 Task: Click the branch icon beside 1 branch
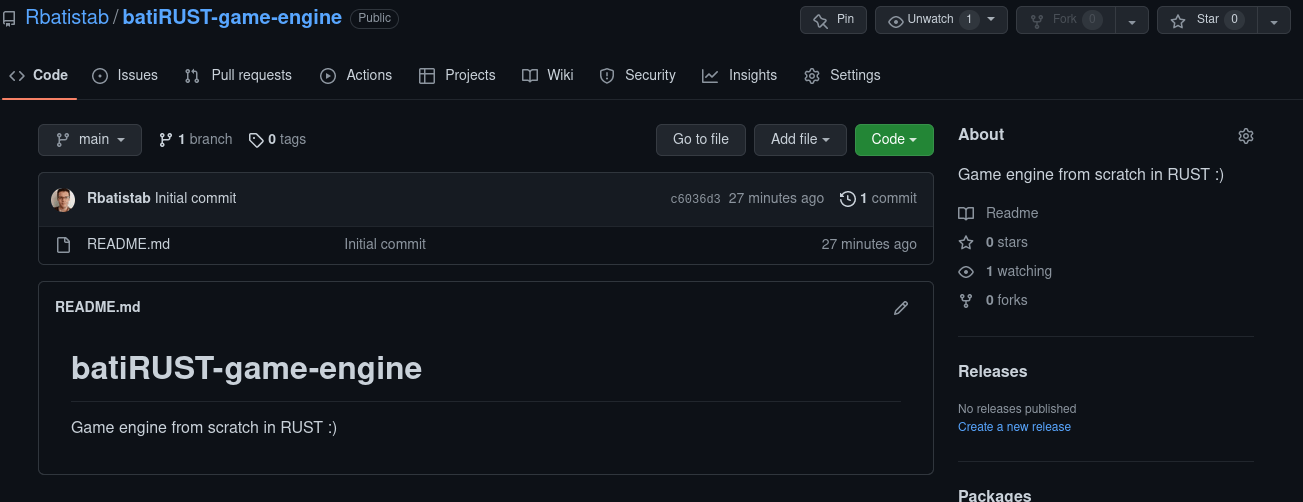pos(166,140)
